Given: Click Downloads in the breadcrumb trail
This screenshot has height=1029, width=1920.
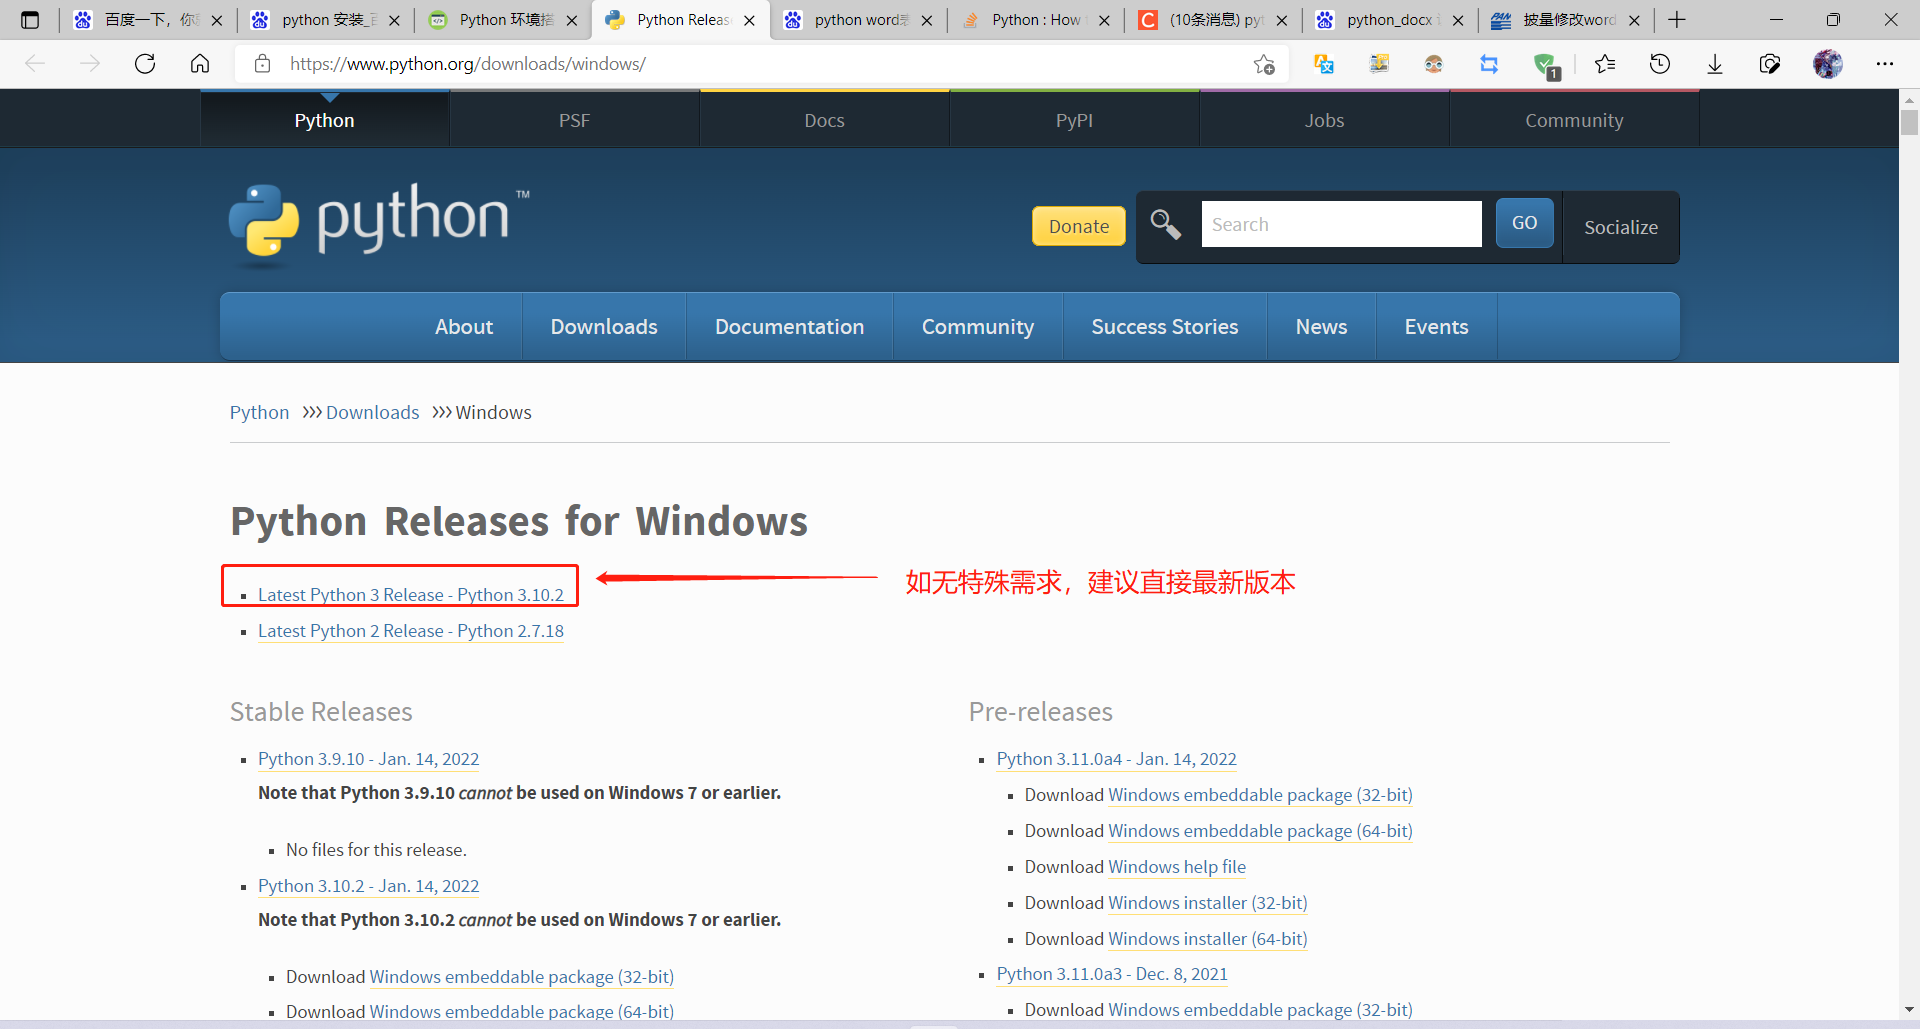Looking at the screenshot, I should (372, 413).
